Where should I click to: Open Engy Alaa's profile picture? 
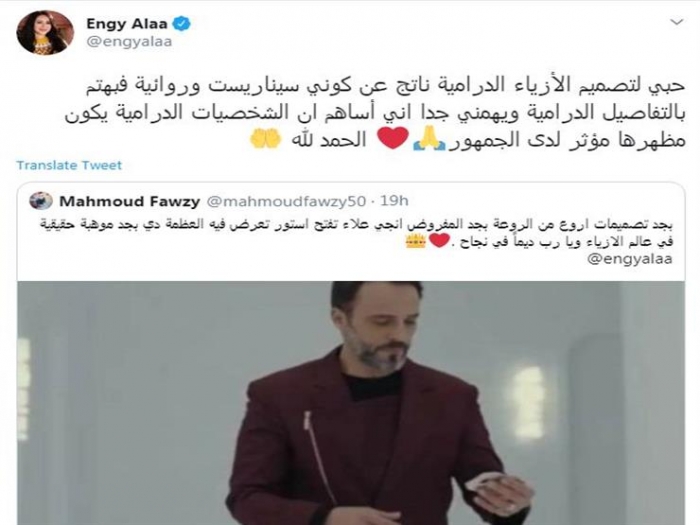coord(45,32)
